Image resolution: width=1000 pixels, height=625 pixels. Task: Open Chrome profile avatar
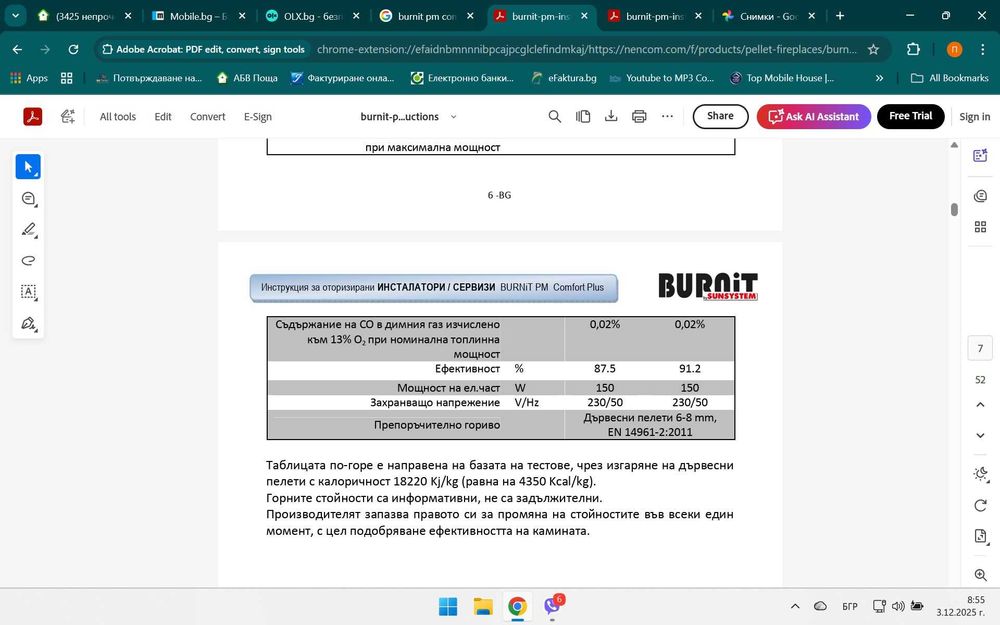coord(954,49)
